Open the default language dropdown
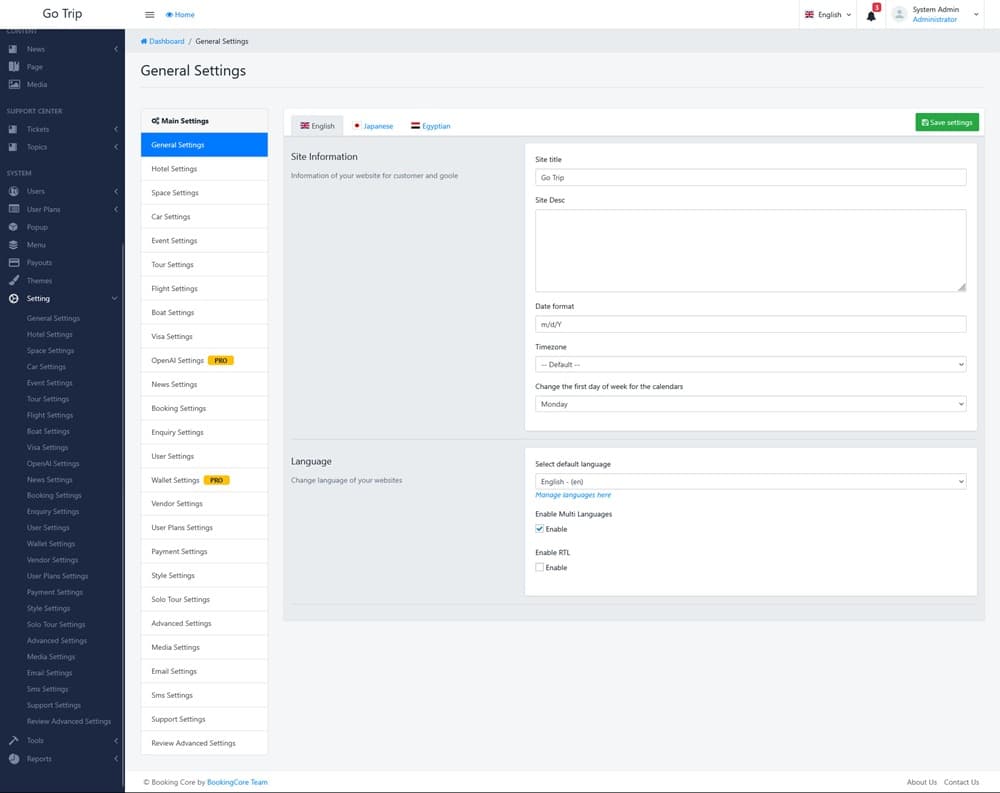Screen dimensions: 1000x793 [x=750, y=481]
